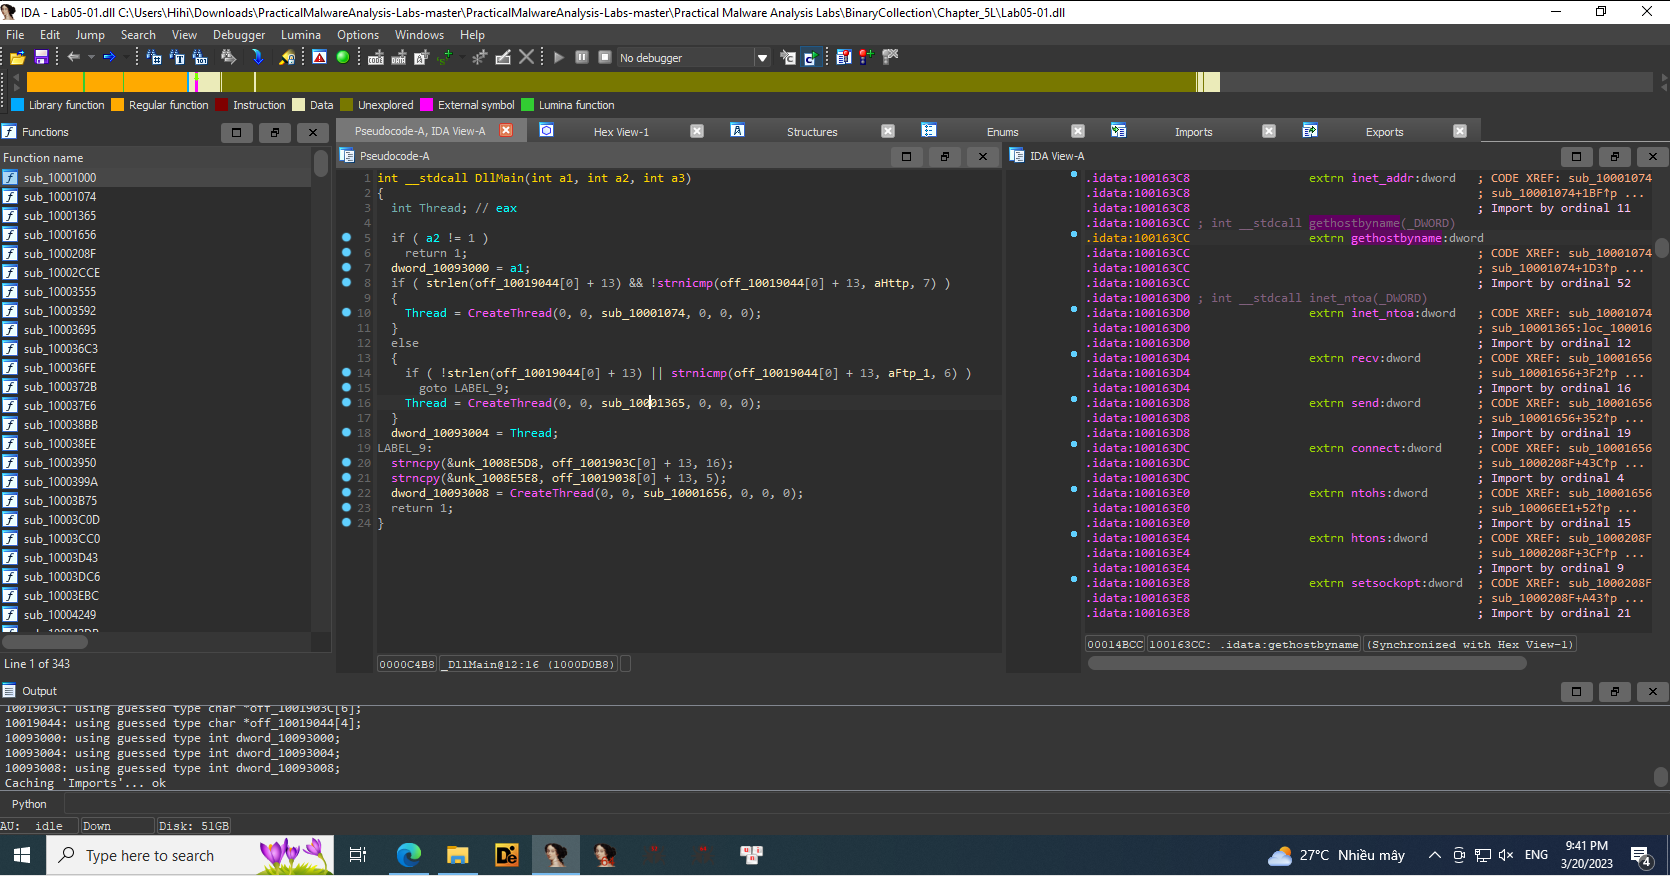Open the back-navigation history dropdown arrow
1670x876 pixels.
coord(90,57)
